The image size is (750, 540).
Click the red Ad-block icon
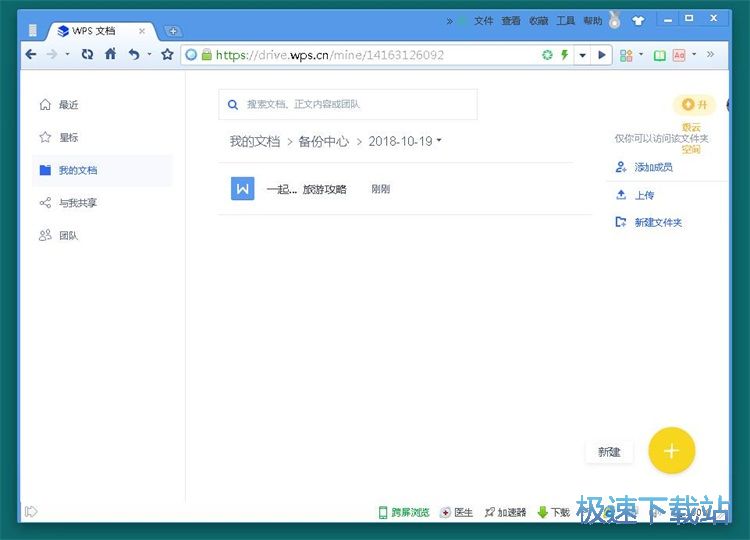[x=679, y=55]
